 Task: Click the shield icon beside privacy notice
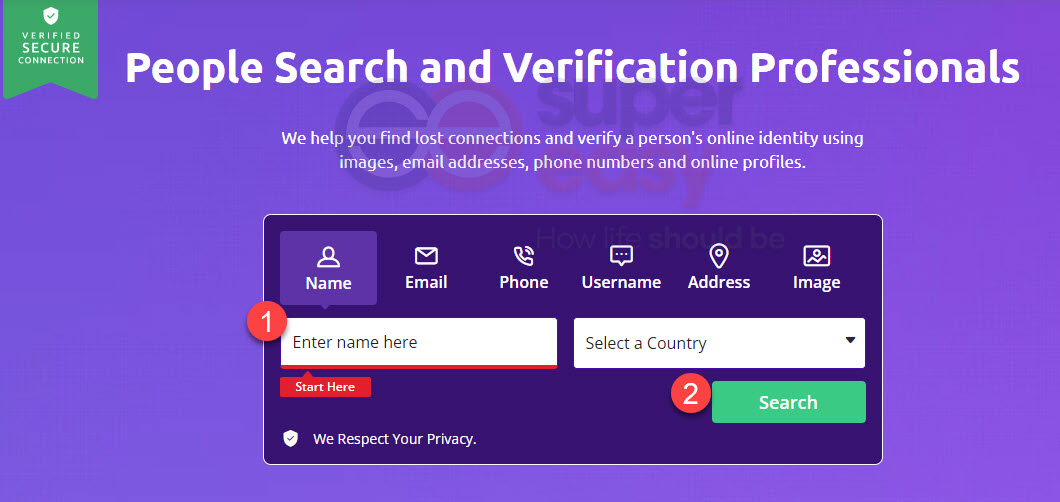point(290,438)
